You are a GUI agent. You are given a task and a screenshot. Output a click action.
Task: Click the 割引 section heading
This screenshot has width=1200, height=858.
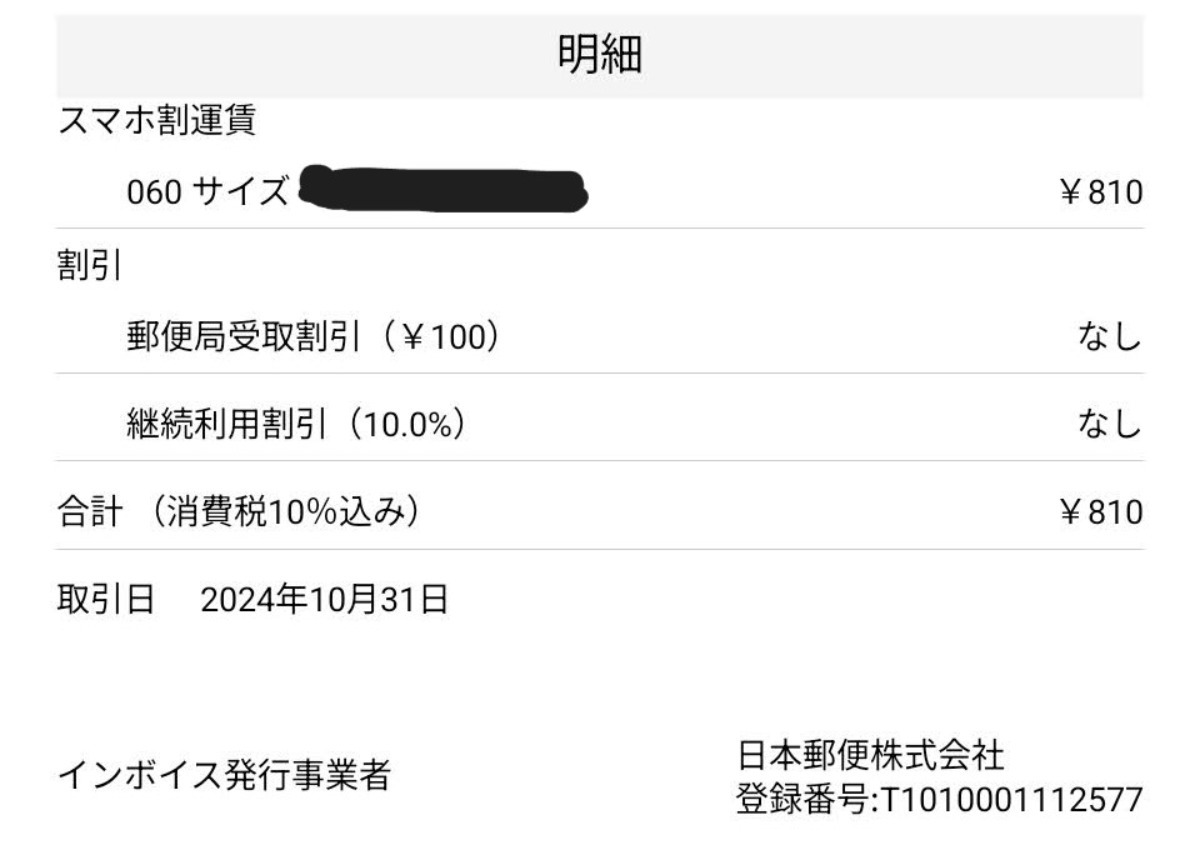(x=90, y=268)
